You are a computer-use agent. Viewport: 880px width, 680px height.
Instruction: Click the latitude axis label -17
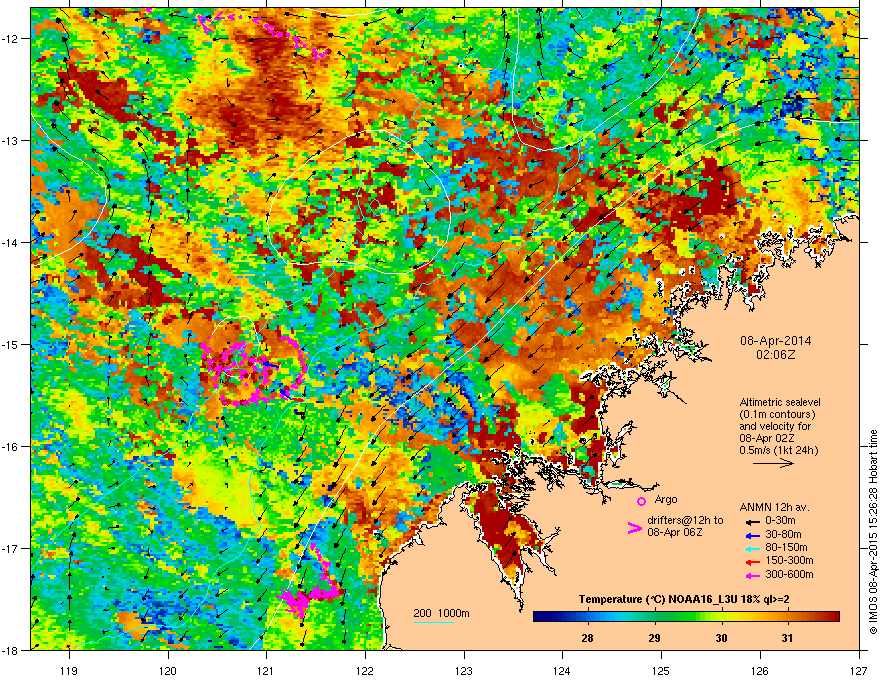tap(11, 548)
